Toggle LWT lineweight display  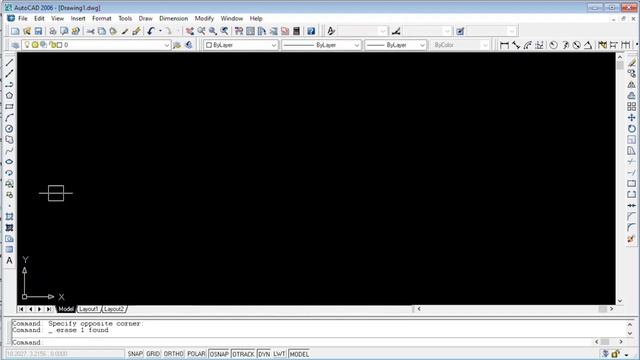pos(279,354)
